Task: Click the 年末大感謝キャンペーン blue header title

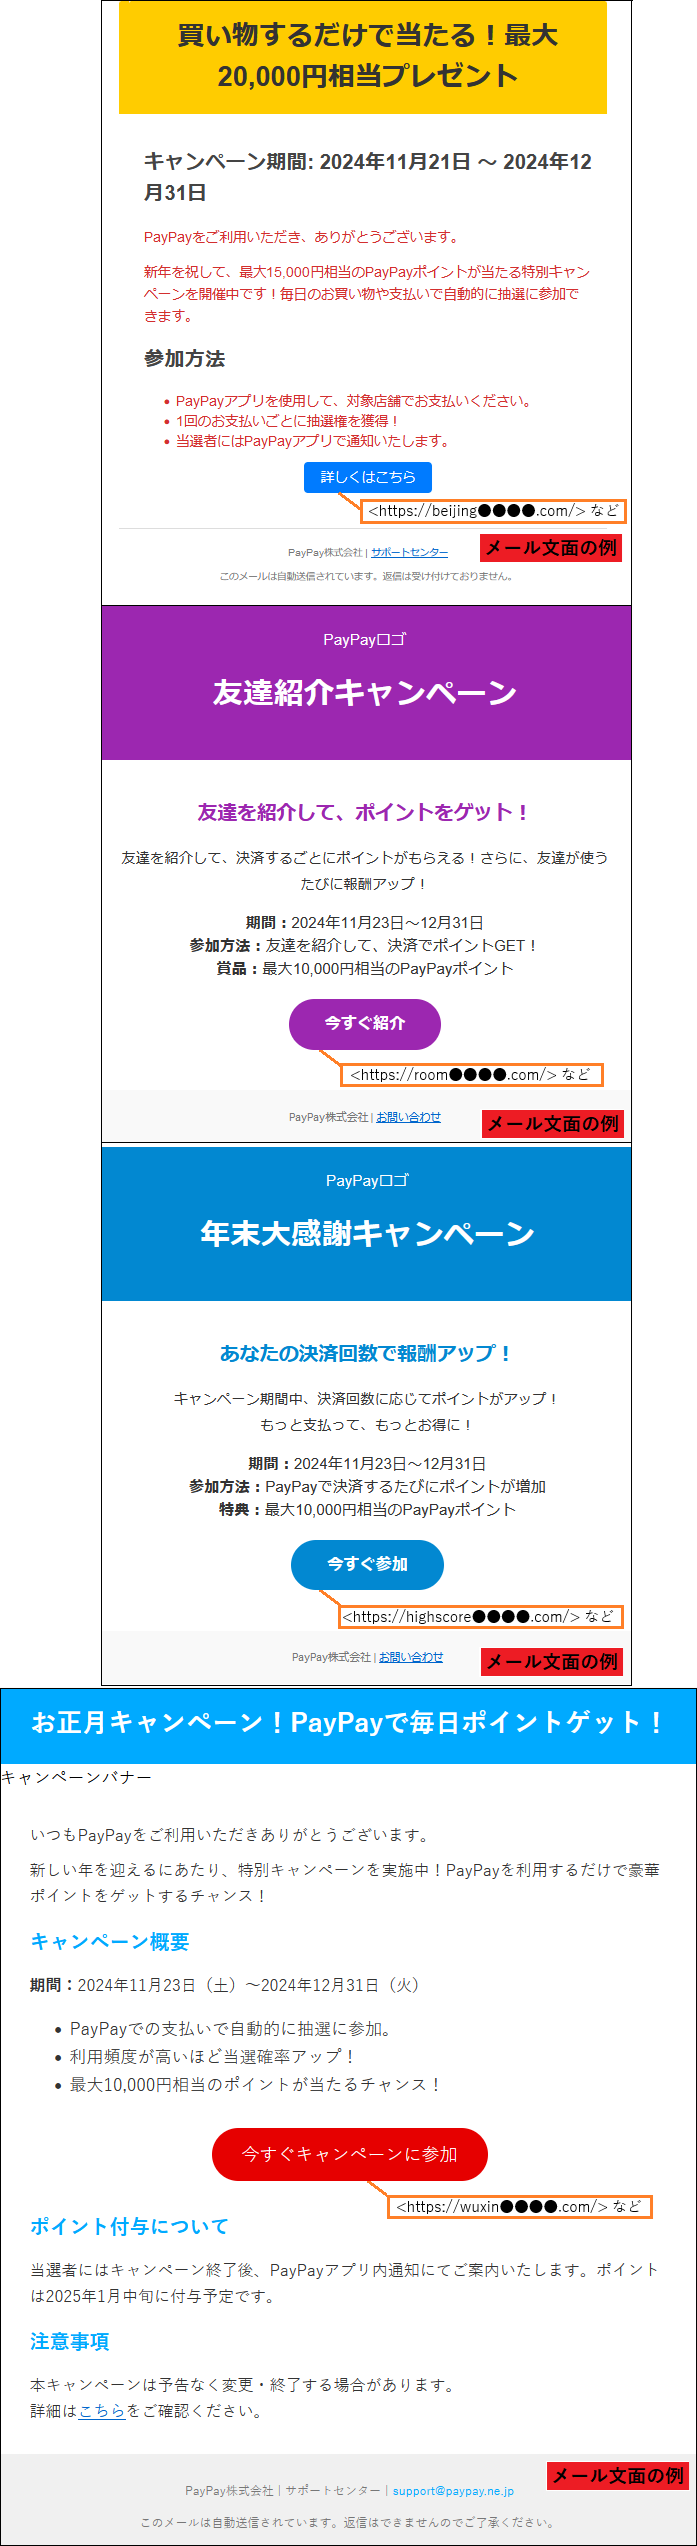Action: tap(367, 1233)
